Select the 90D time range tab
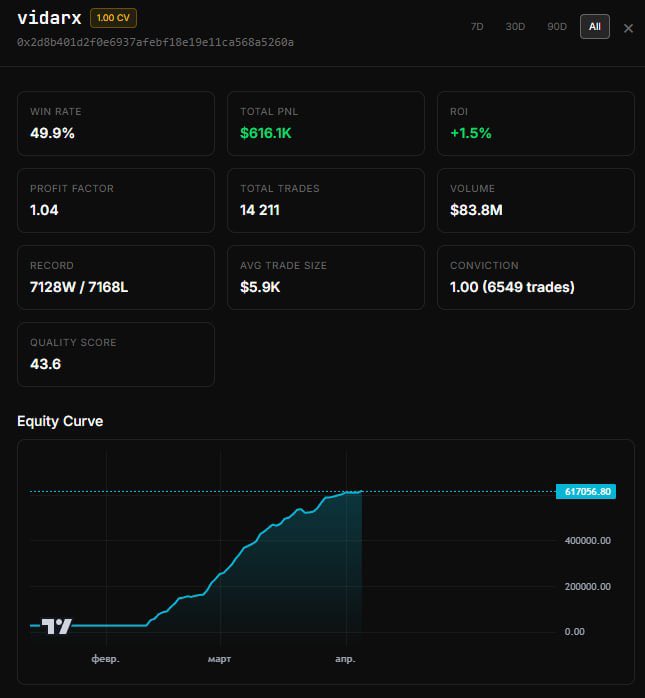Screen dimensions: 645x698 pos(556,27)
